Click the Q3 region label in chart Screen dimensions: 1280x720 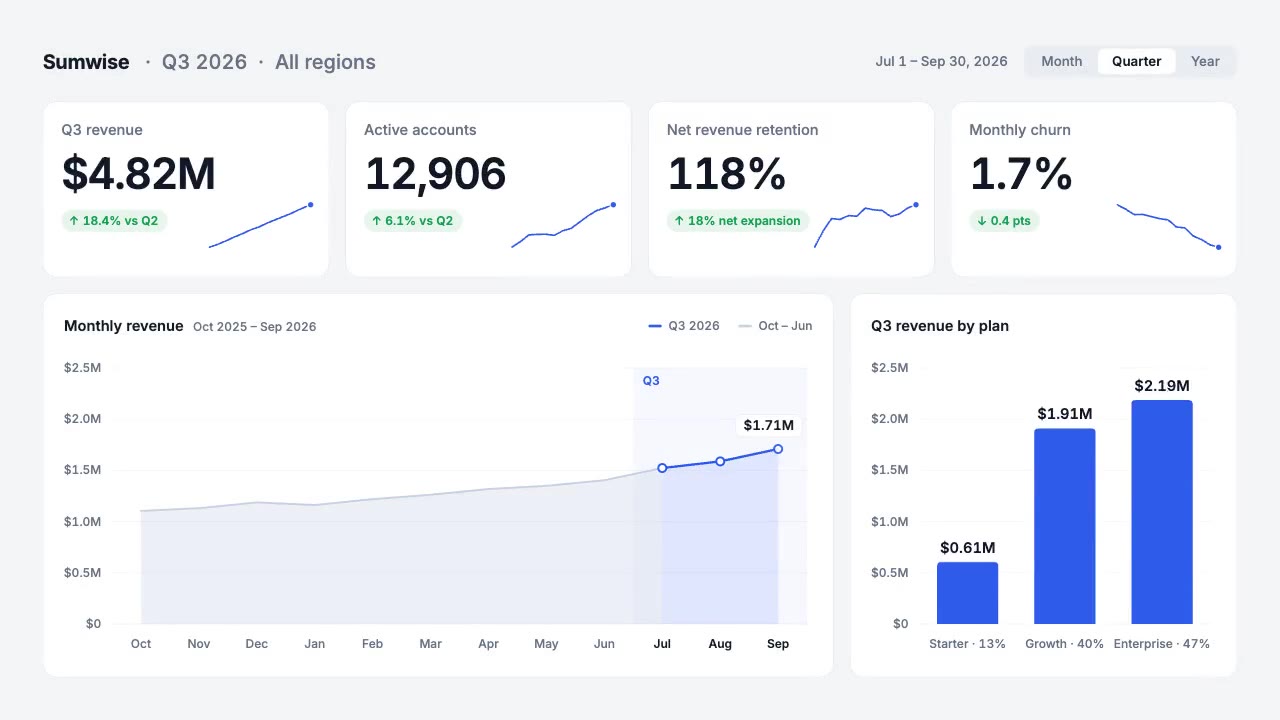pyautogui.click(x=651, y=381)
